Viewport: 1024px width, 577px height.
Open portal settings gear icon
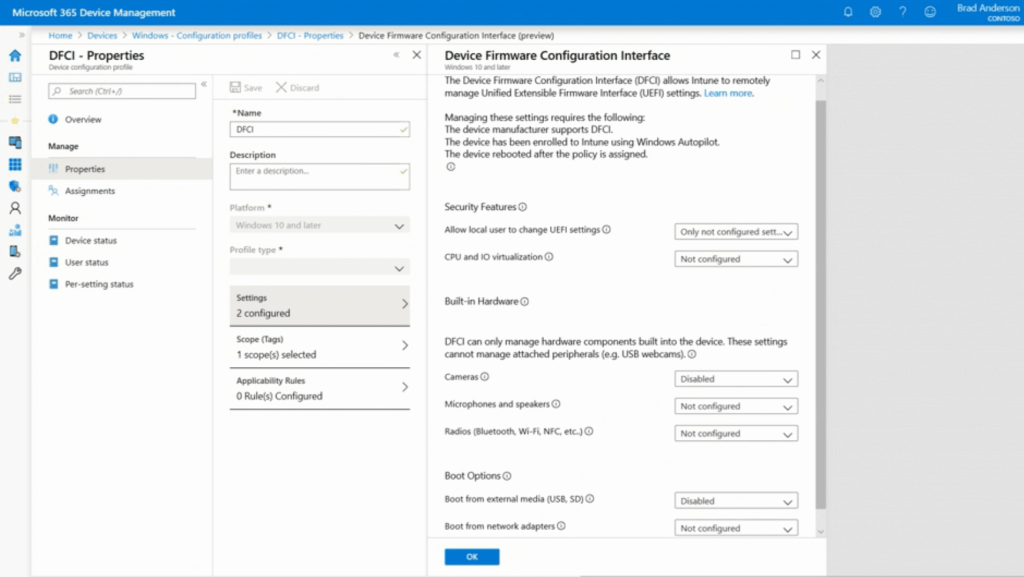point(875,12)
